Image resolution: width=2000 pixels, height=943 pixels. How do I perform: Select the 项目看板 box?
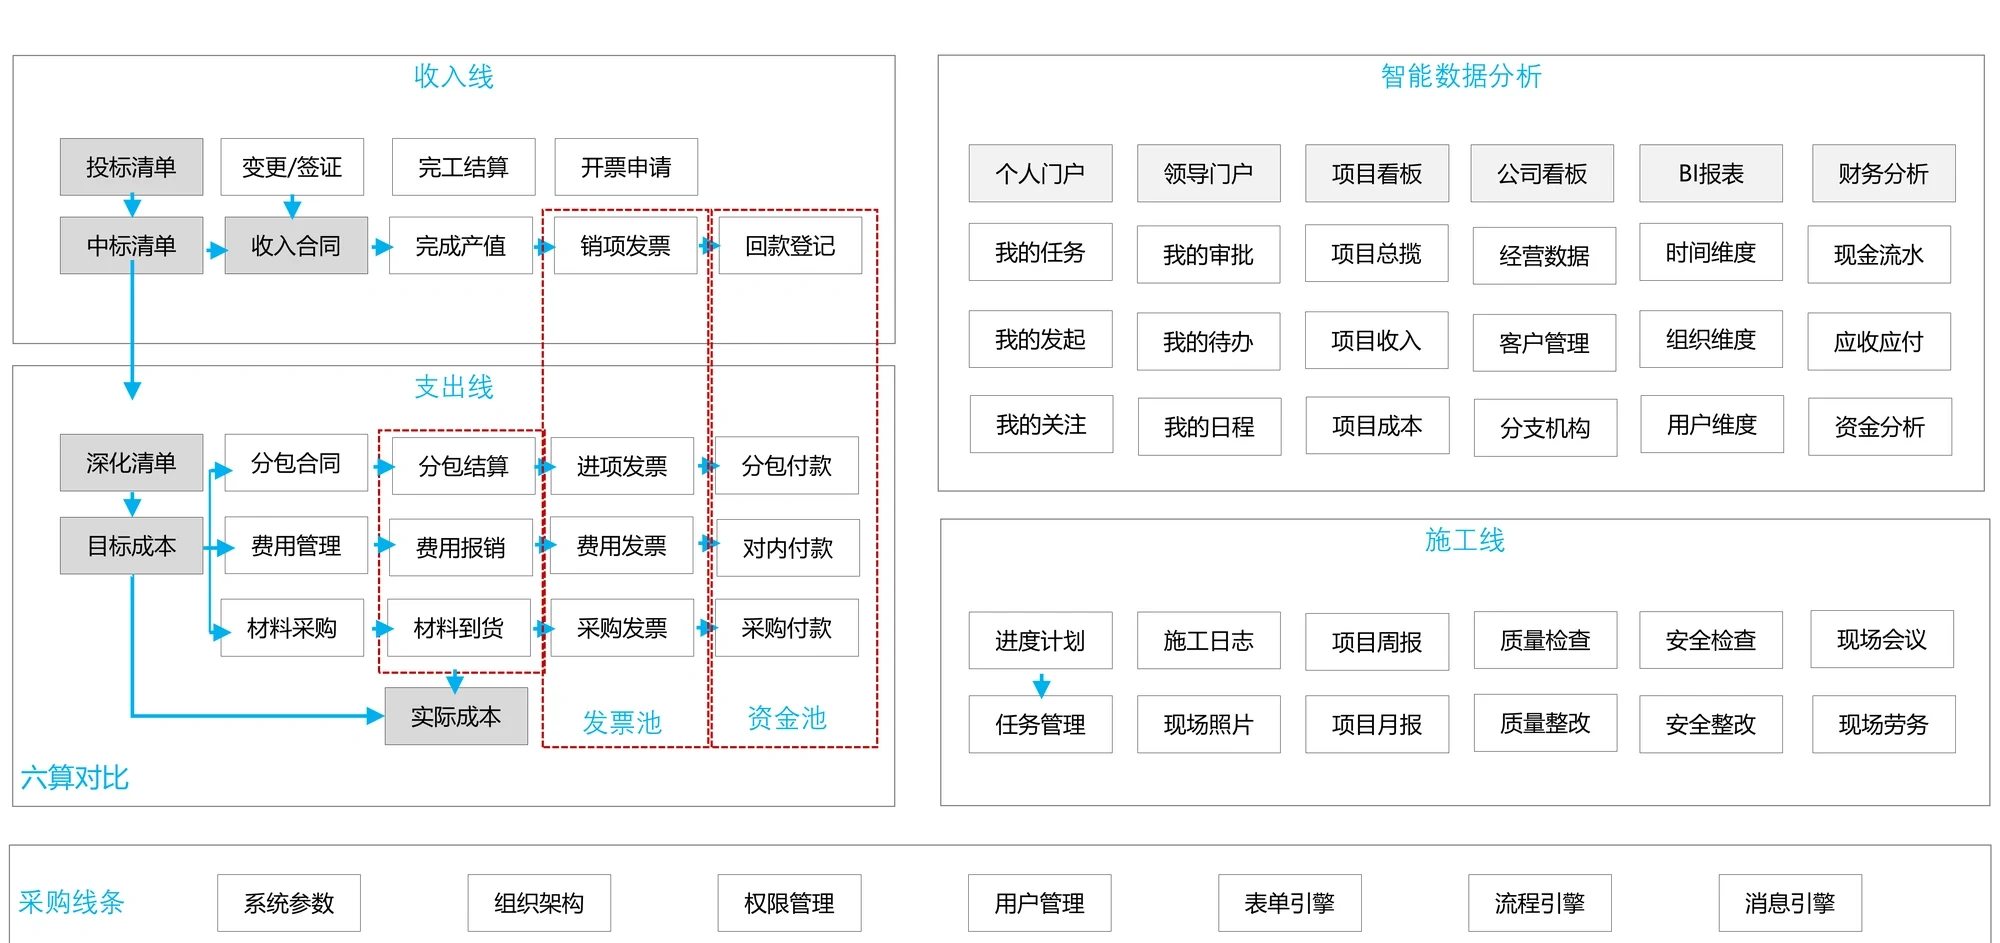pyautogui.click(x=1377, y=173)
